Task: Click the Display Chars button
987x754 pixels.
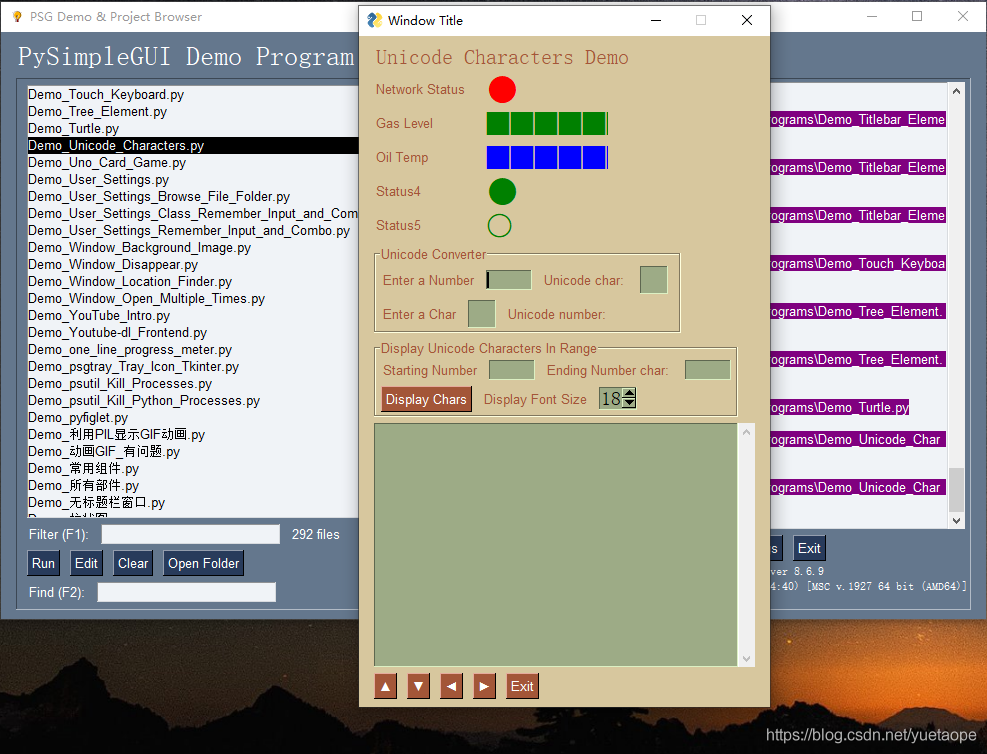Action: coord(426,399)
